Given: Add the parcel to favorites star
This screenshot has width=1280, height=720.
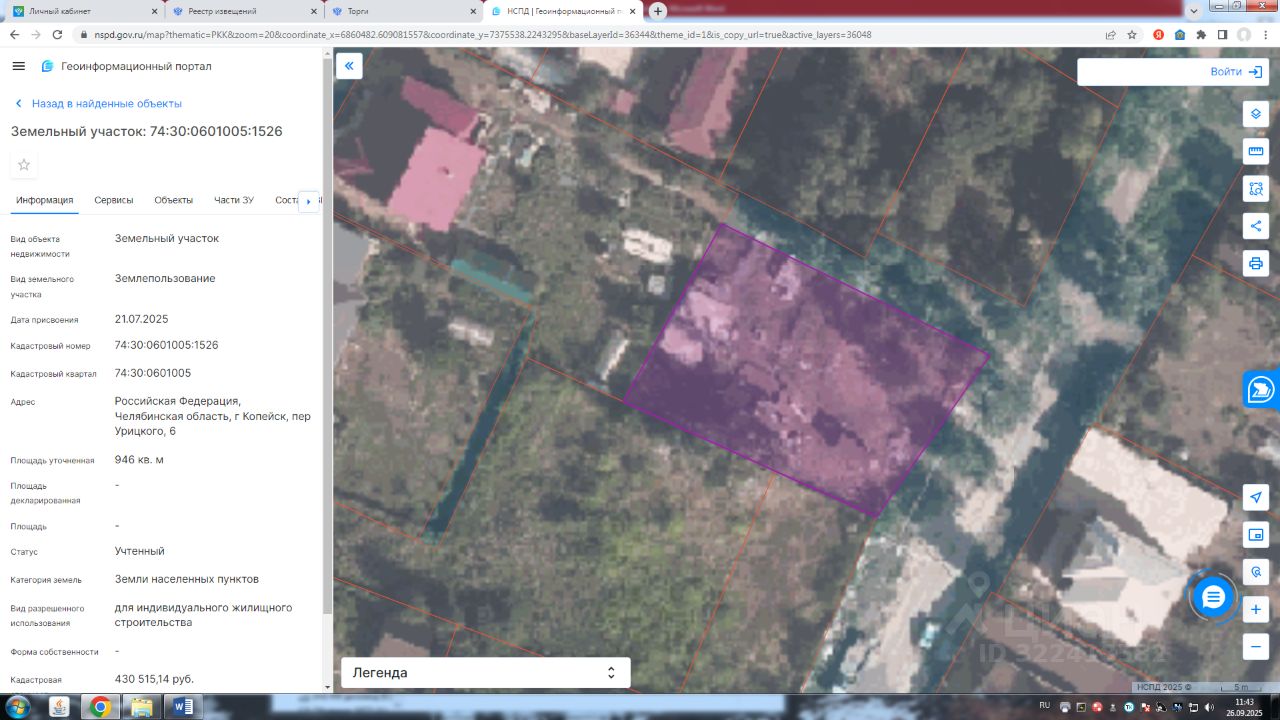Looking at the screenshot, I should tap(24, 165).
